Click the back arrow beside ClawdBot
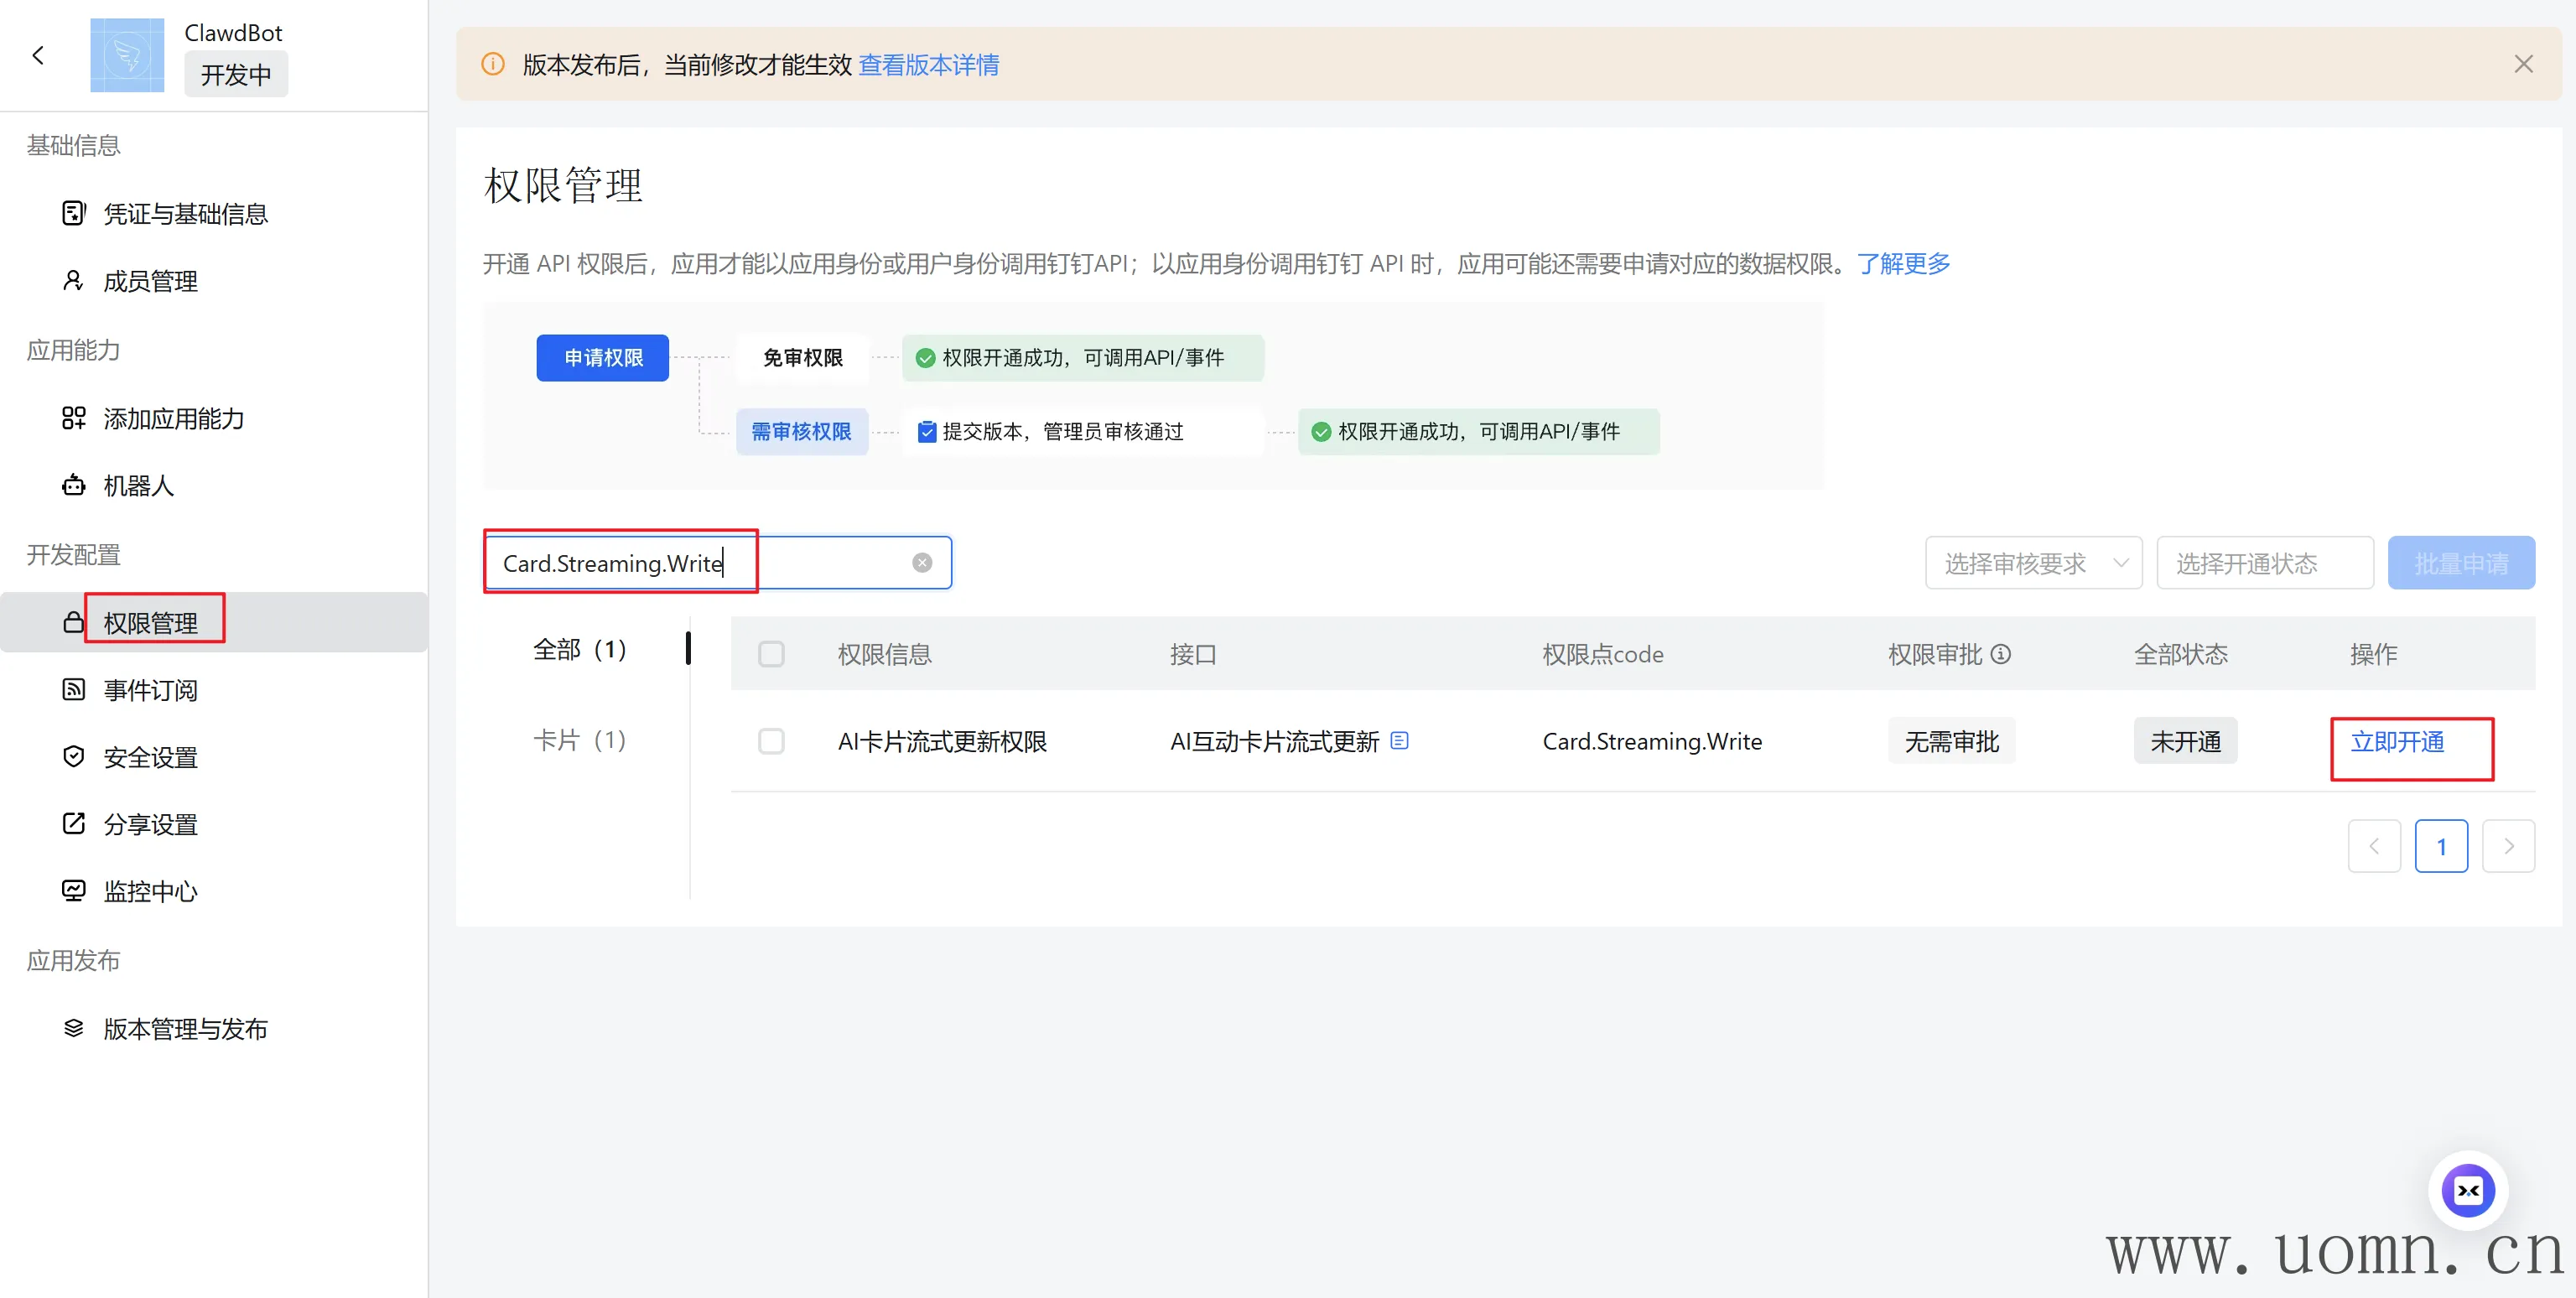 click(38, 55)
